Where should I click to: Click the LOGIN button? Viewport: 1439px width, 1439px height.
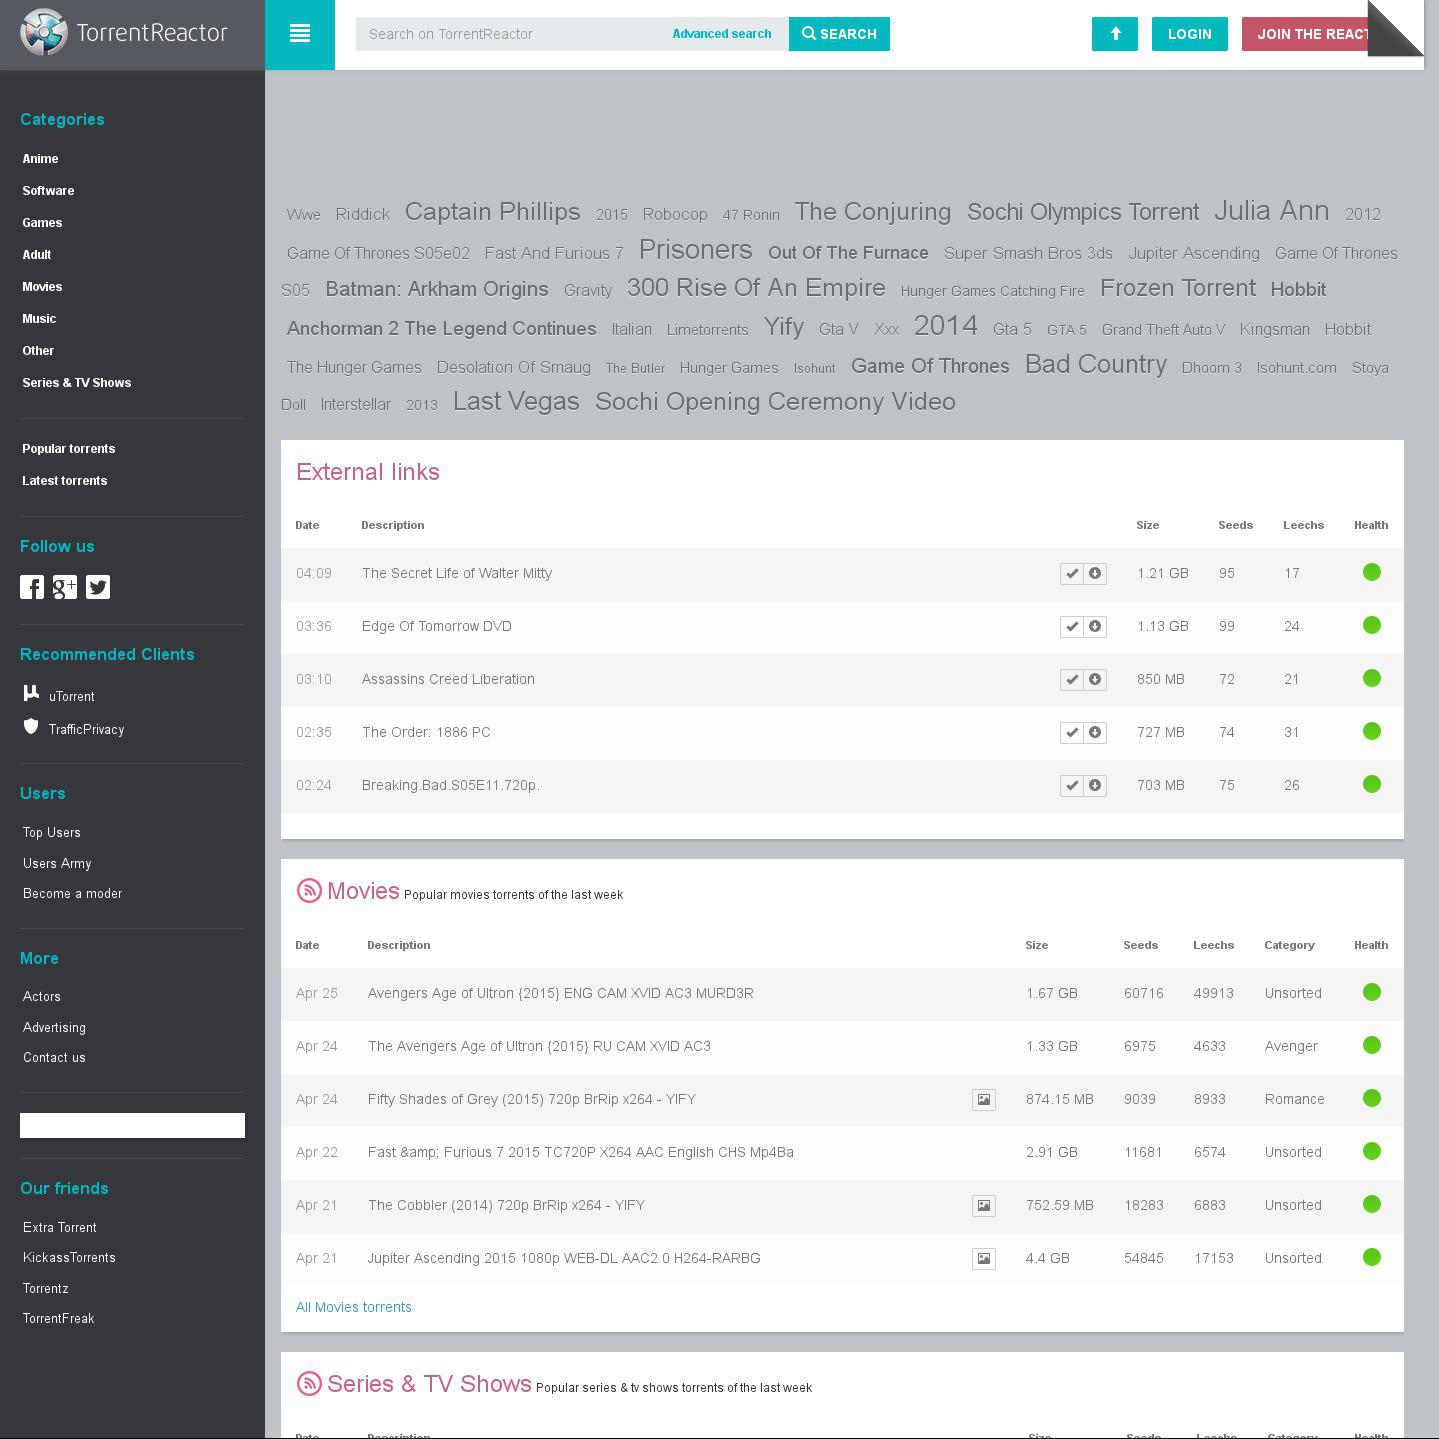1189,34
